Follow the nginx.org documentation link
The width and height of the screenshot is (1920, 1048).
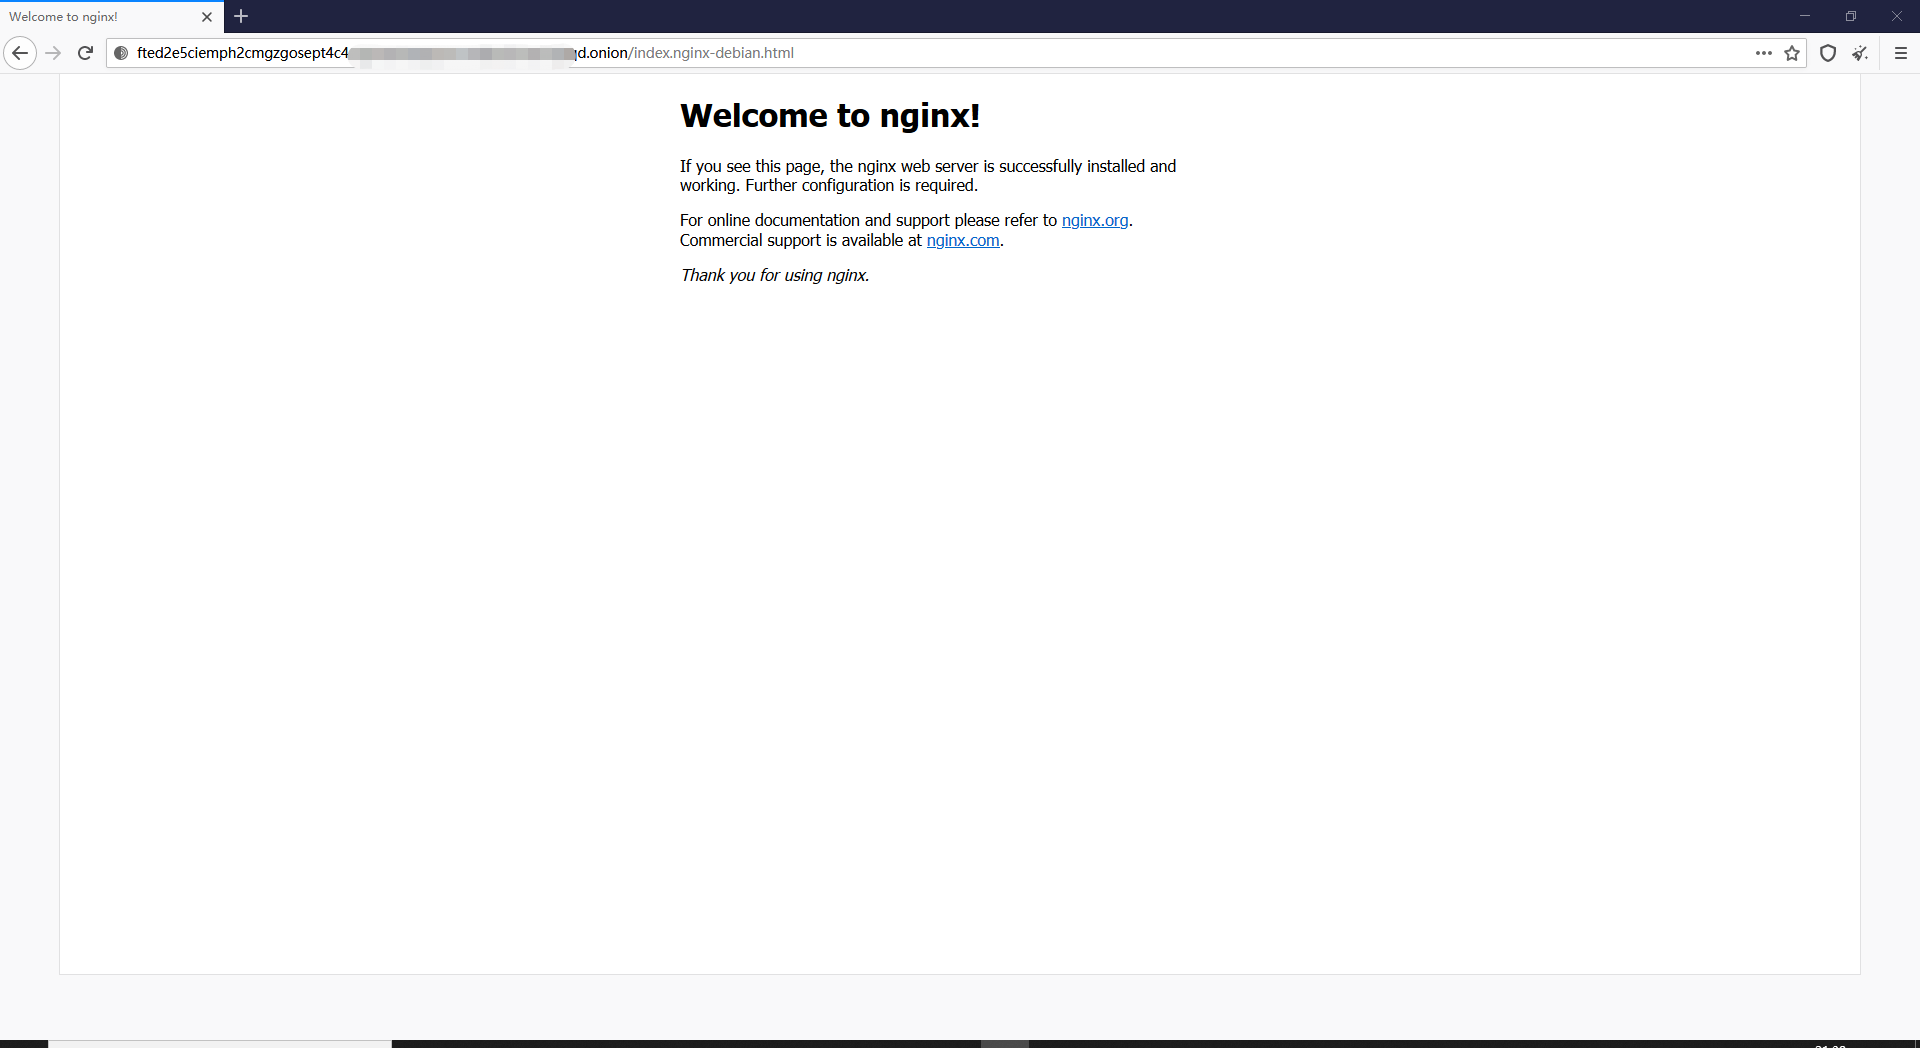(1095, 220)
